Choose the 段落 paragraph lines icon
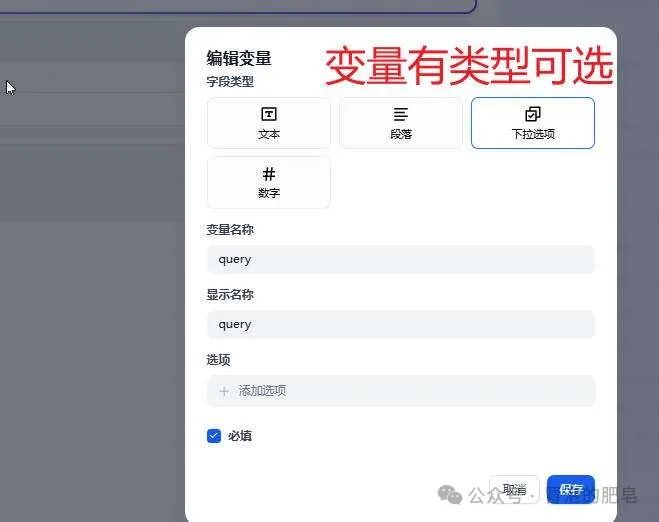659x522 pixels. [400, 114]
